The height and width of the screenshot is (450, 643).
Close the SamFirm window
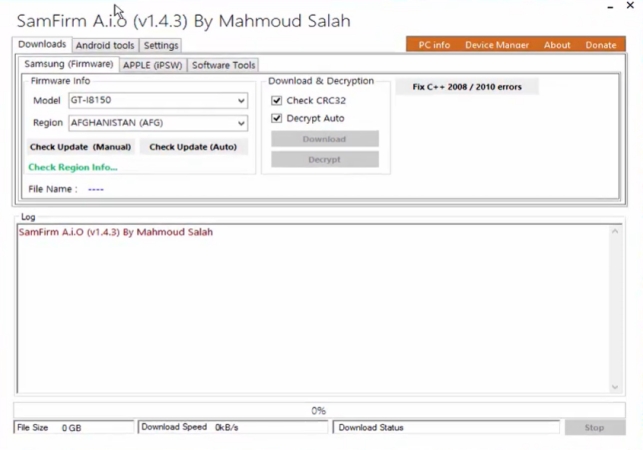(x=630, y=6)
